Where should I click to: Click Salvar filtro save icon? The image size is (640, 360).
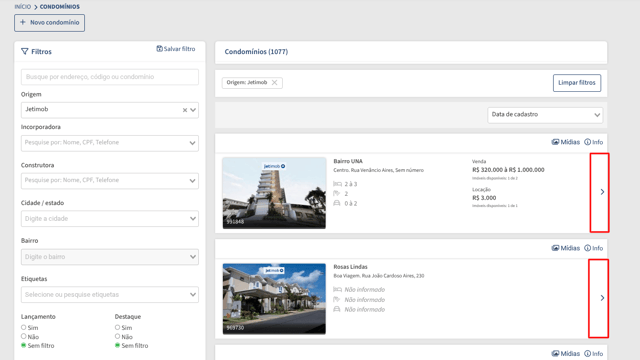pos(159,49)
